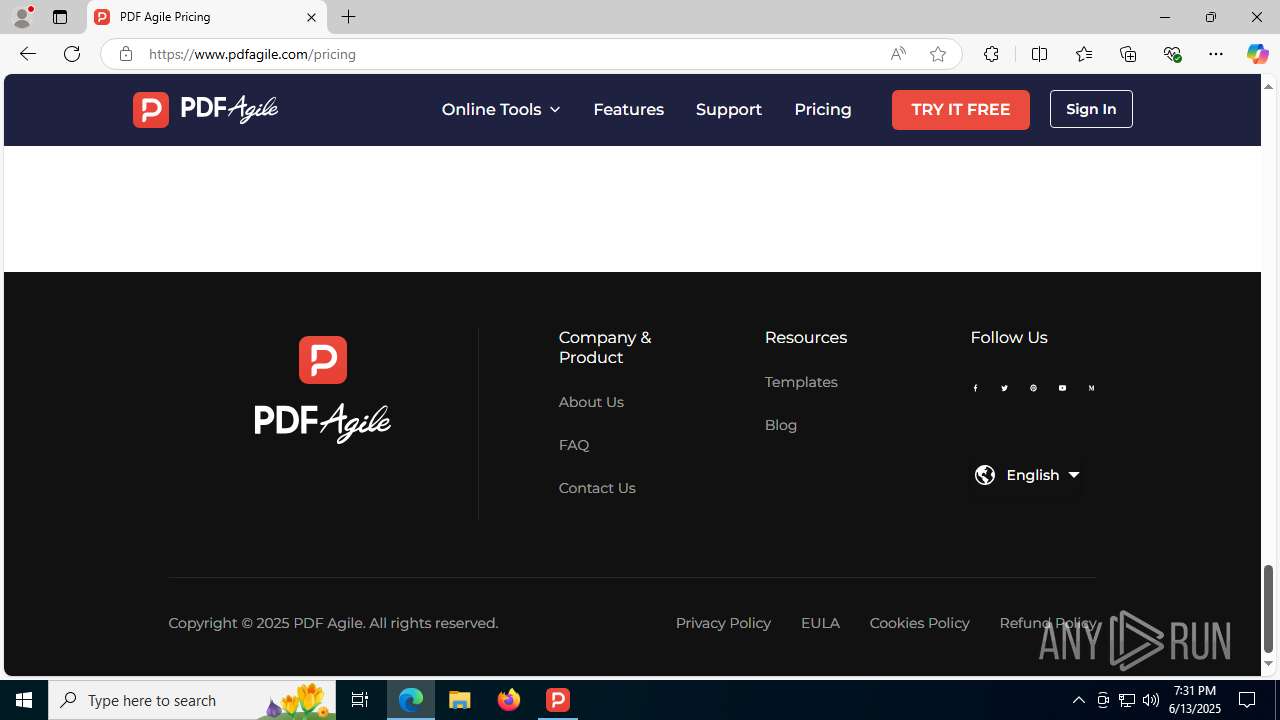Open File Explorer from taskbar

point(460,700)
